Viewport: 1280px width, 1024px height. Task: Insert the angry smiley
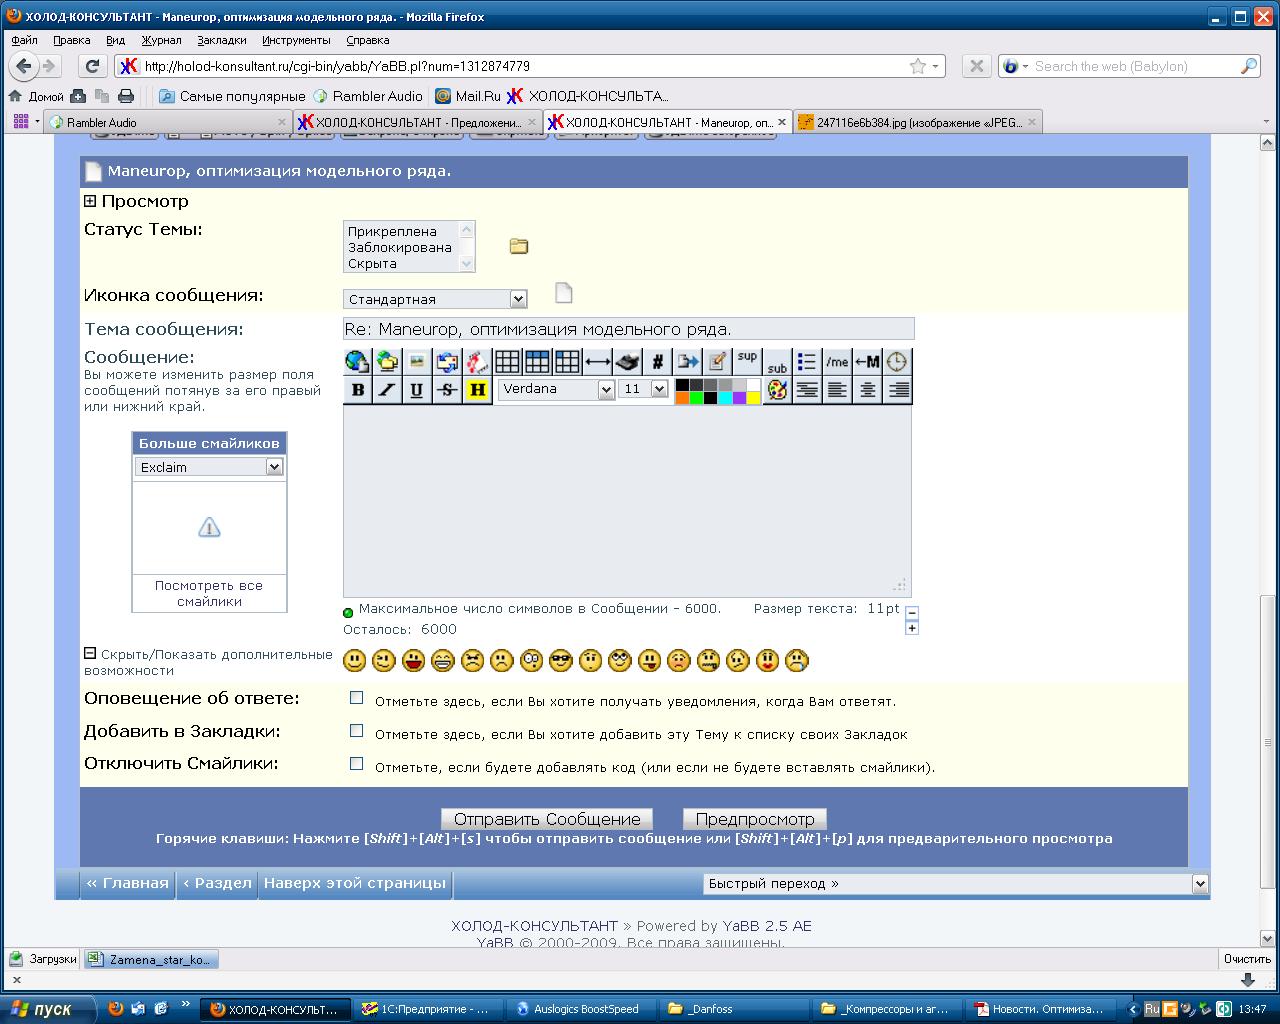(x=472, y=660)
